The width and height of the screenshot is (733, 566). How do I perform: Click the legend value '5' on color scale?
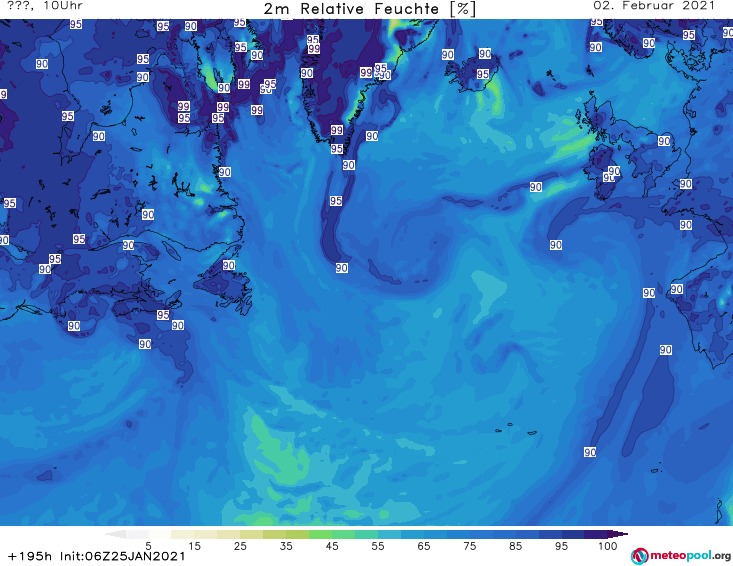[148, 545]
